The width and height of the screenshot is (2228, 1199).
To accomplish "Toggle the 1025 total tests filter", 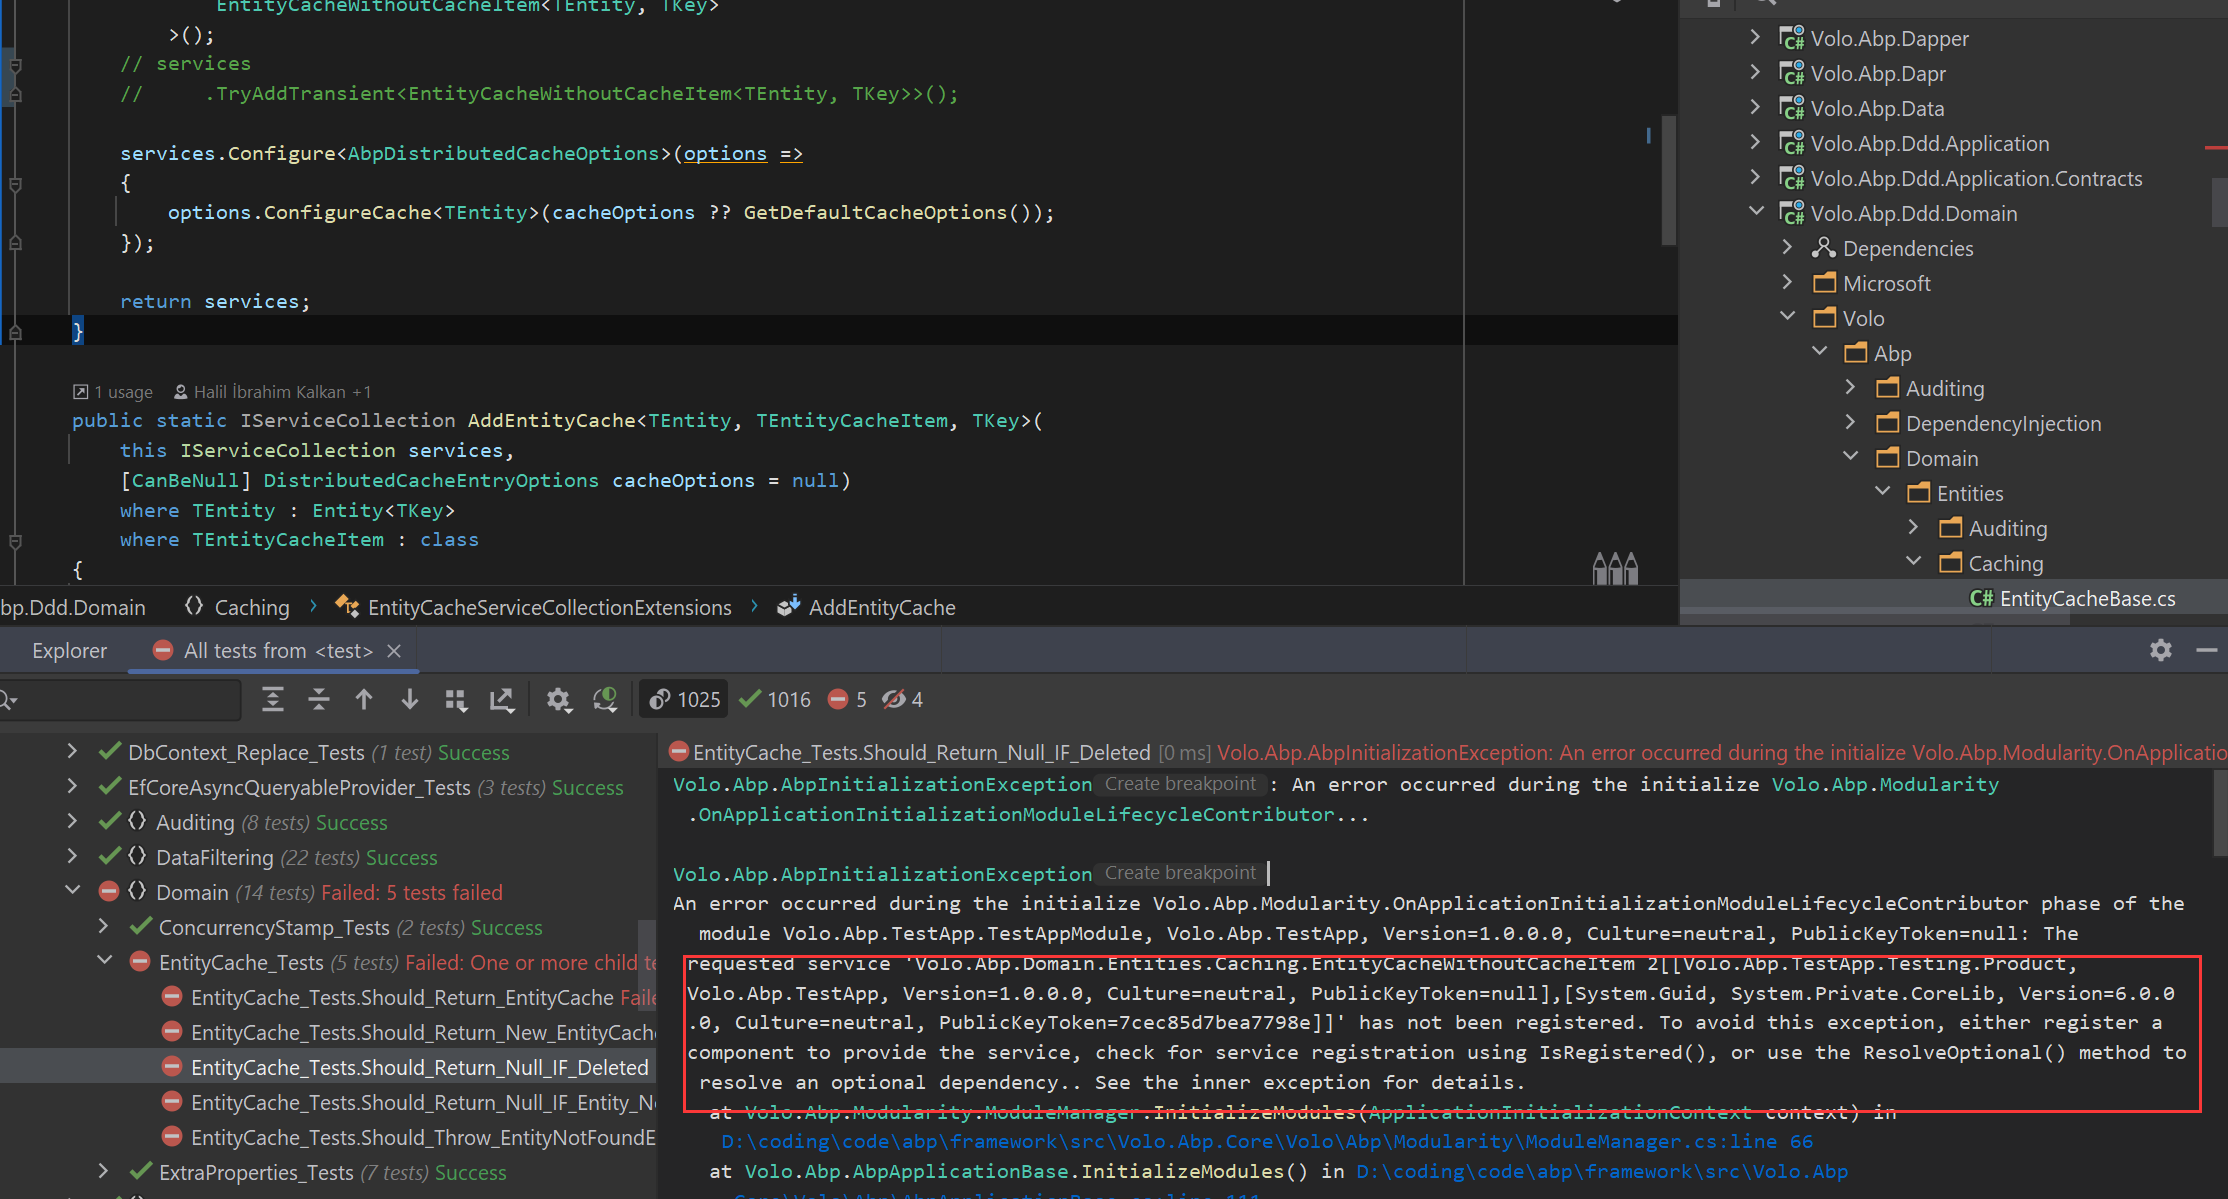I will coord(685,700).
